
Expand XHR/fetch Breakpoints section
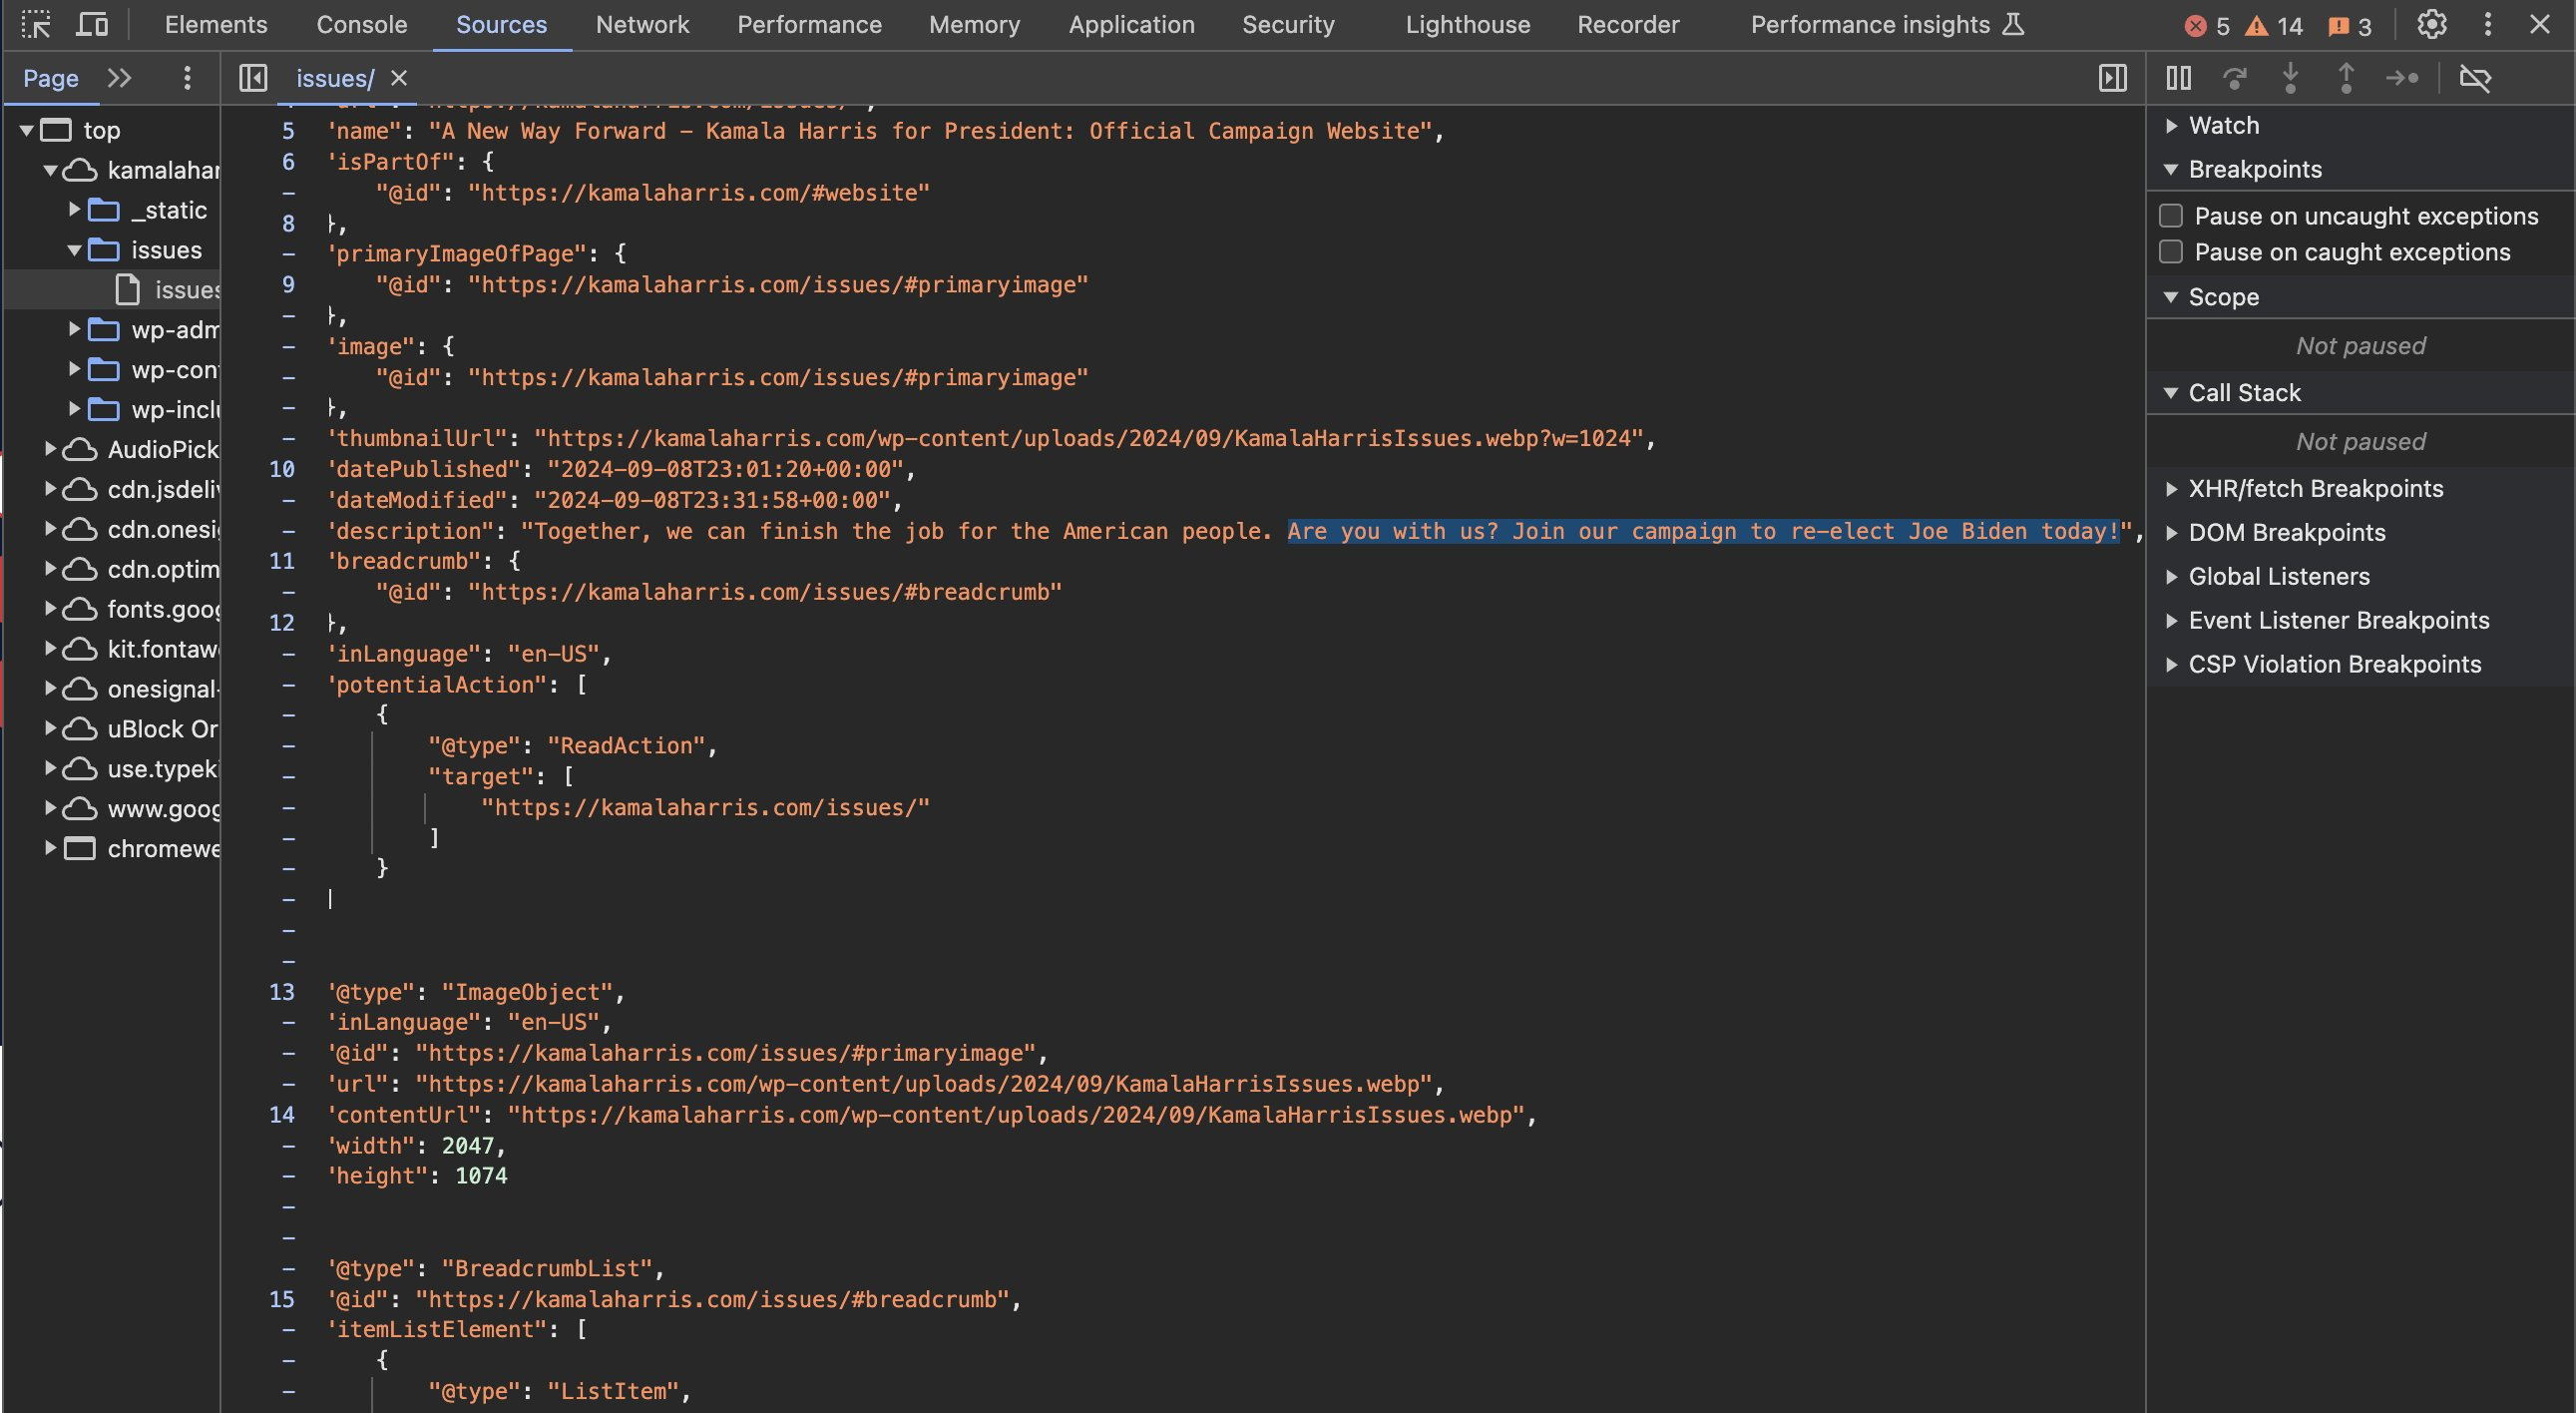(x=2171, y=489)
